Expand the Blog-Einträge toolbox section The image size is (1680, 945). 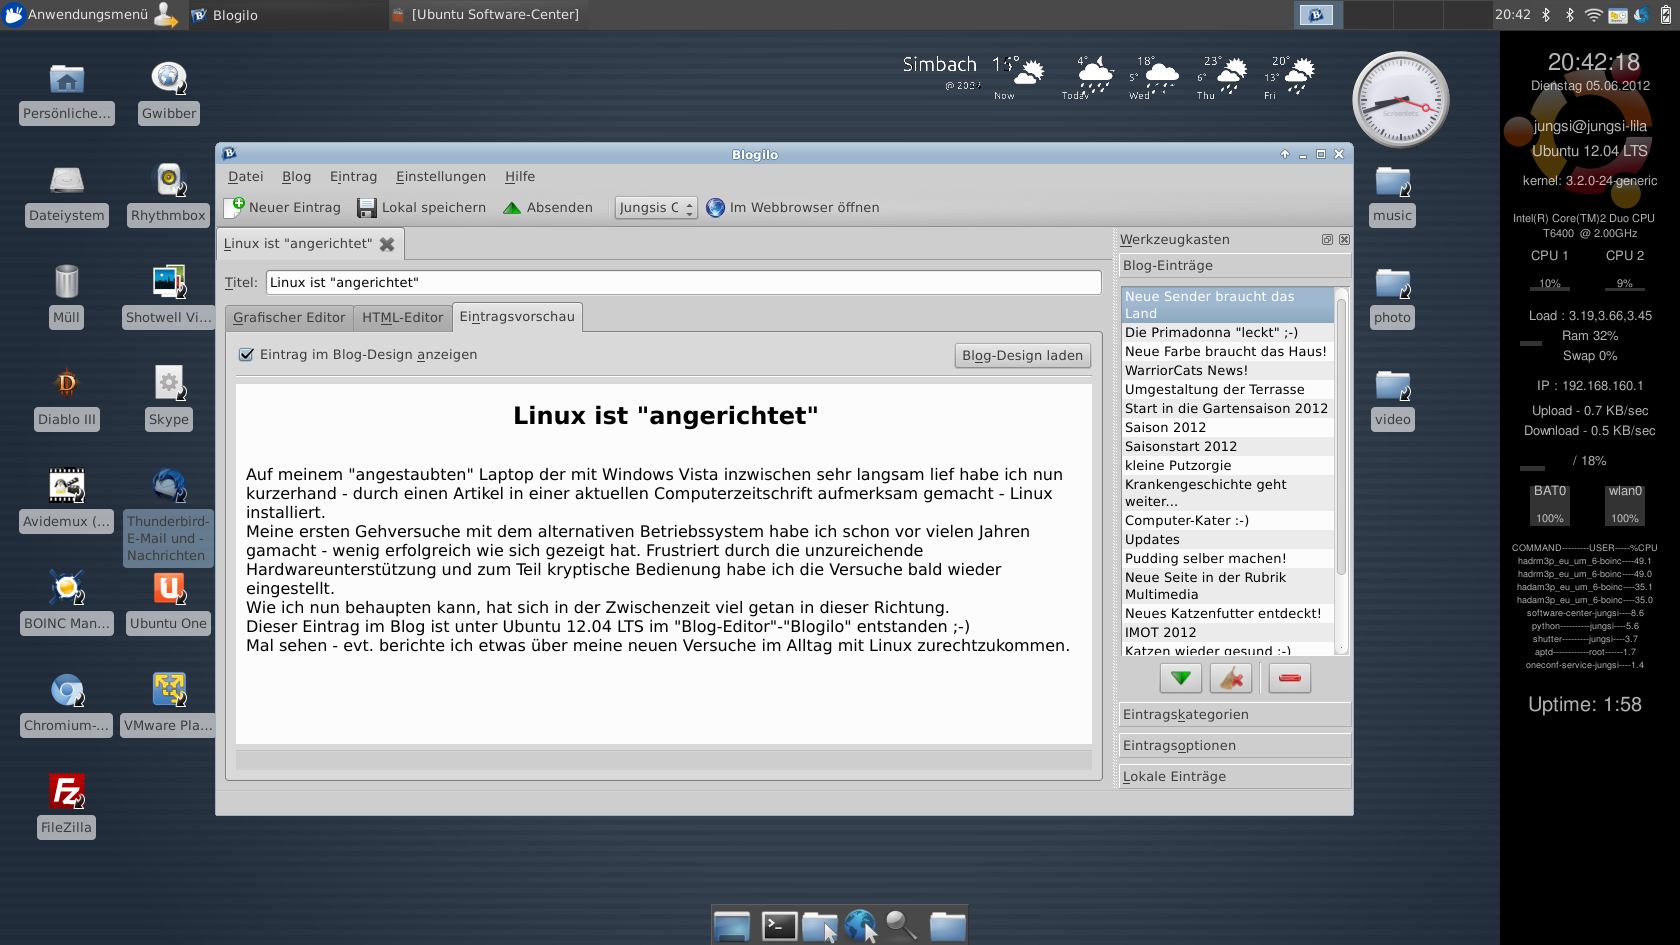[1236, 266]
